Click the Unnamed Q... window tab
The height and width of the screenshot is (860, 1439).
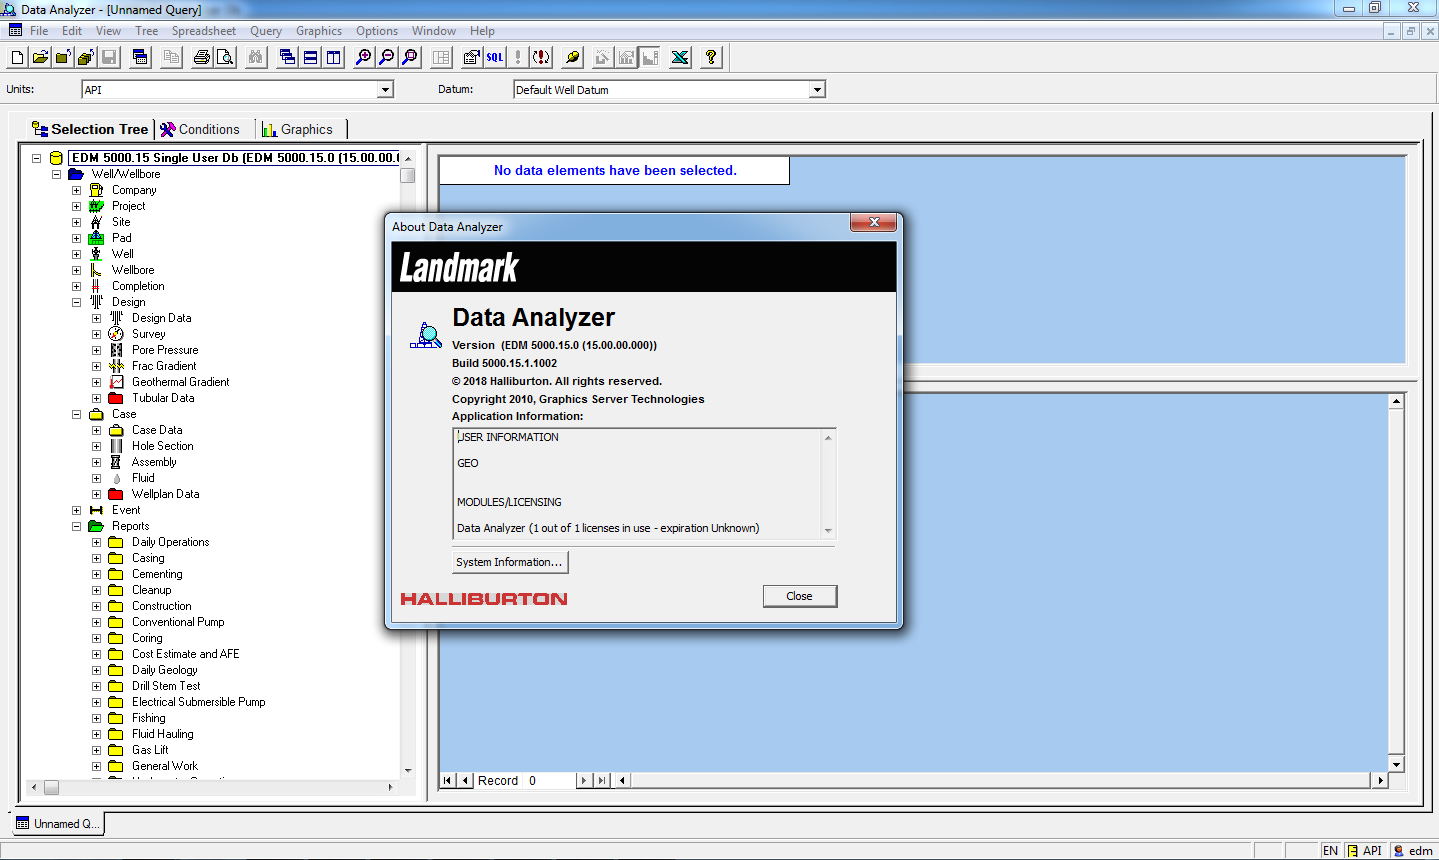click(58, 824)
